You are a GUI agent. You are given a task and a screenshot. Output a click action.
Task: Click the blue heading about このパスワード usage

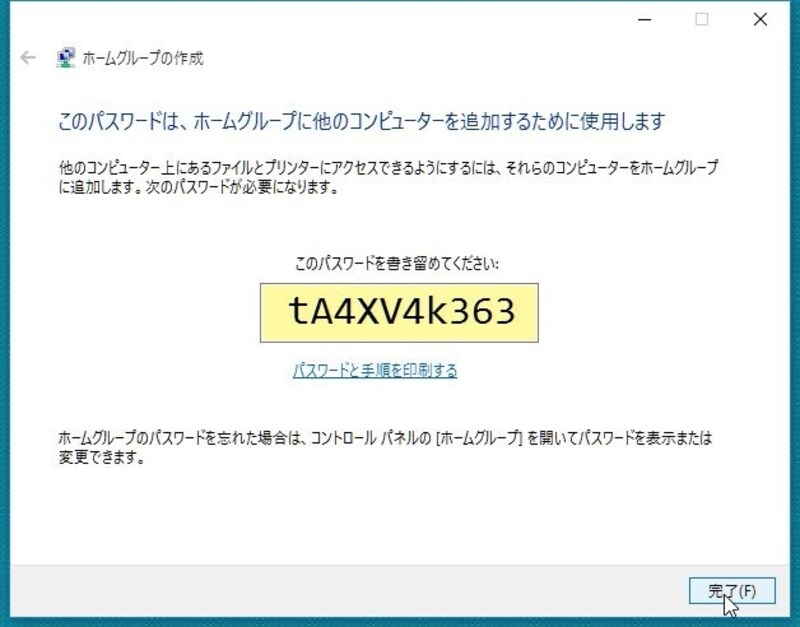[362, 121]
